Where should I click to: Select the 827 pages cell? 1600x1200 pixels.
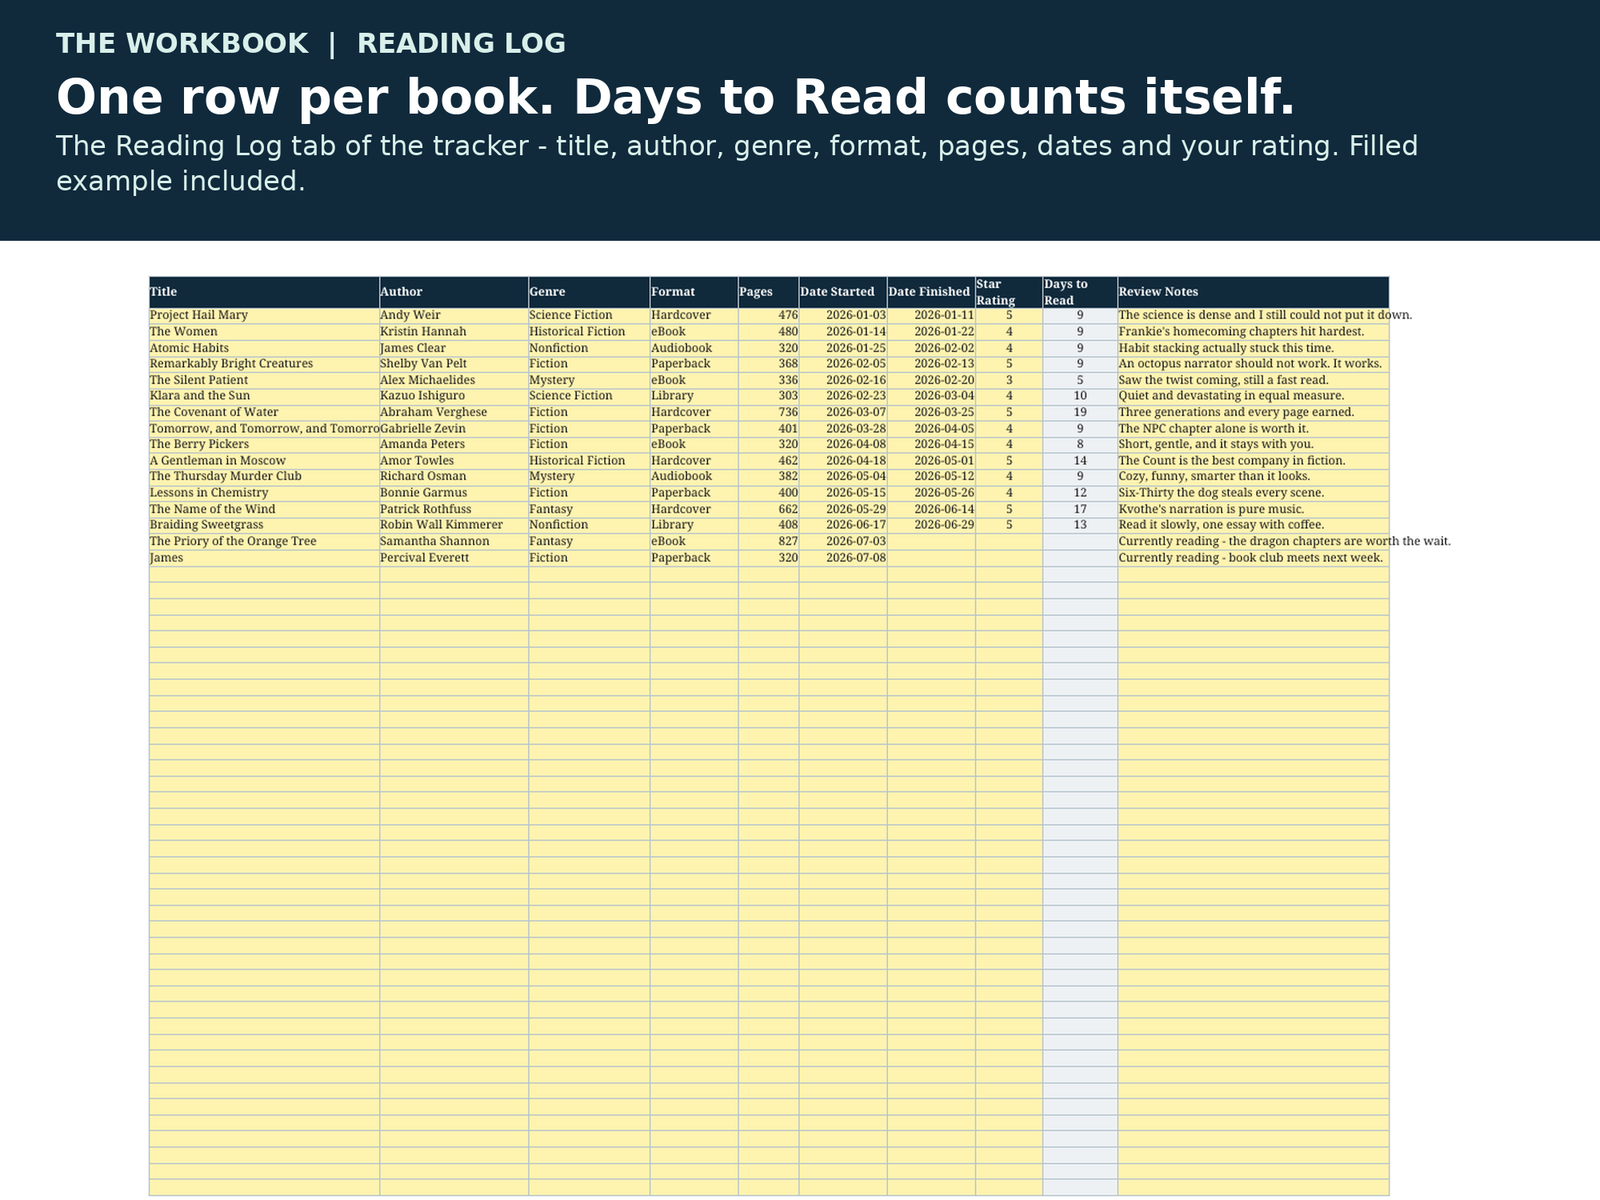(768, 541)
